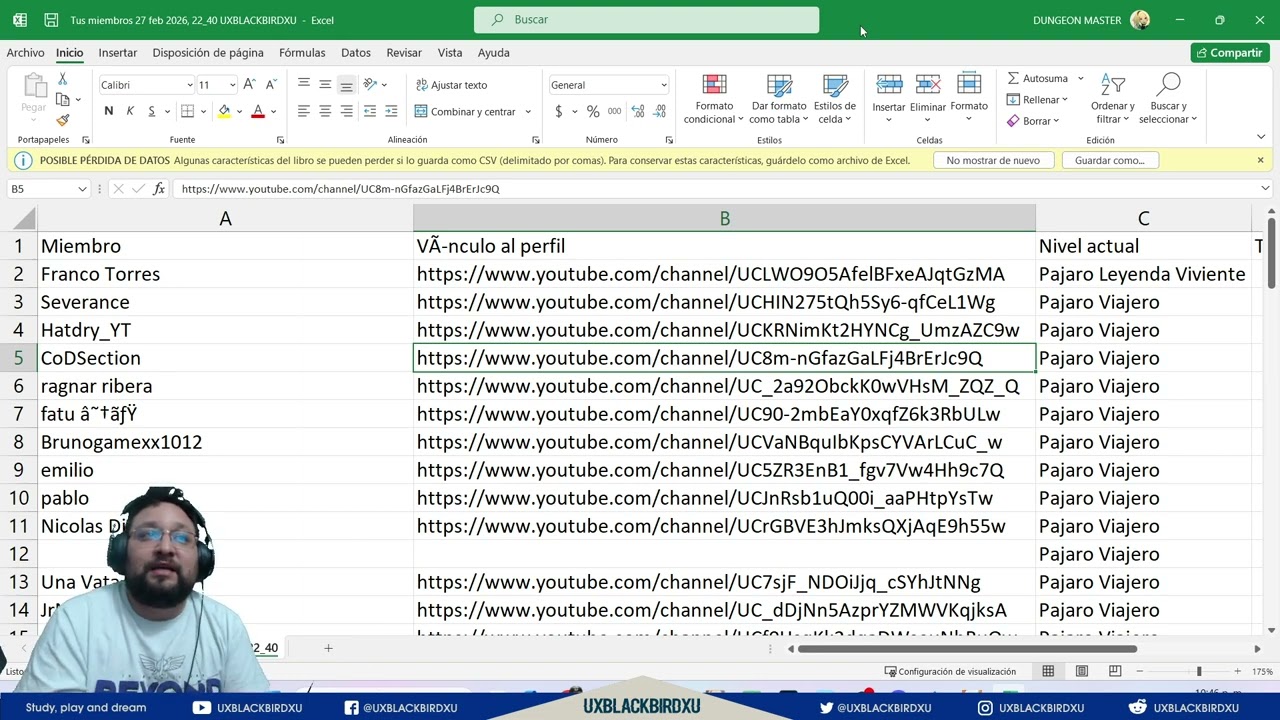The height and width of the screenshot is (720, 1280).
Task: Open the Disposición de página tab
Action: point(208,53)
